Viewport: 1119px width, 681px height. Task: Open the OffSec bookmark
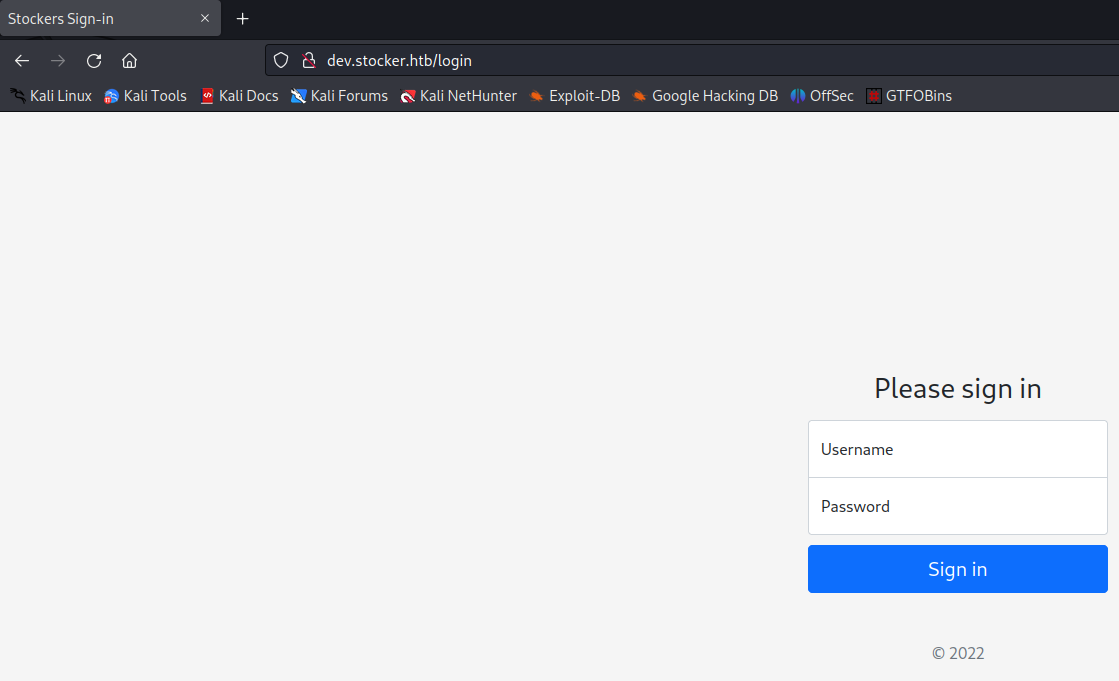822,96
